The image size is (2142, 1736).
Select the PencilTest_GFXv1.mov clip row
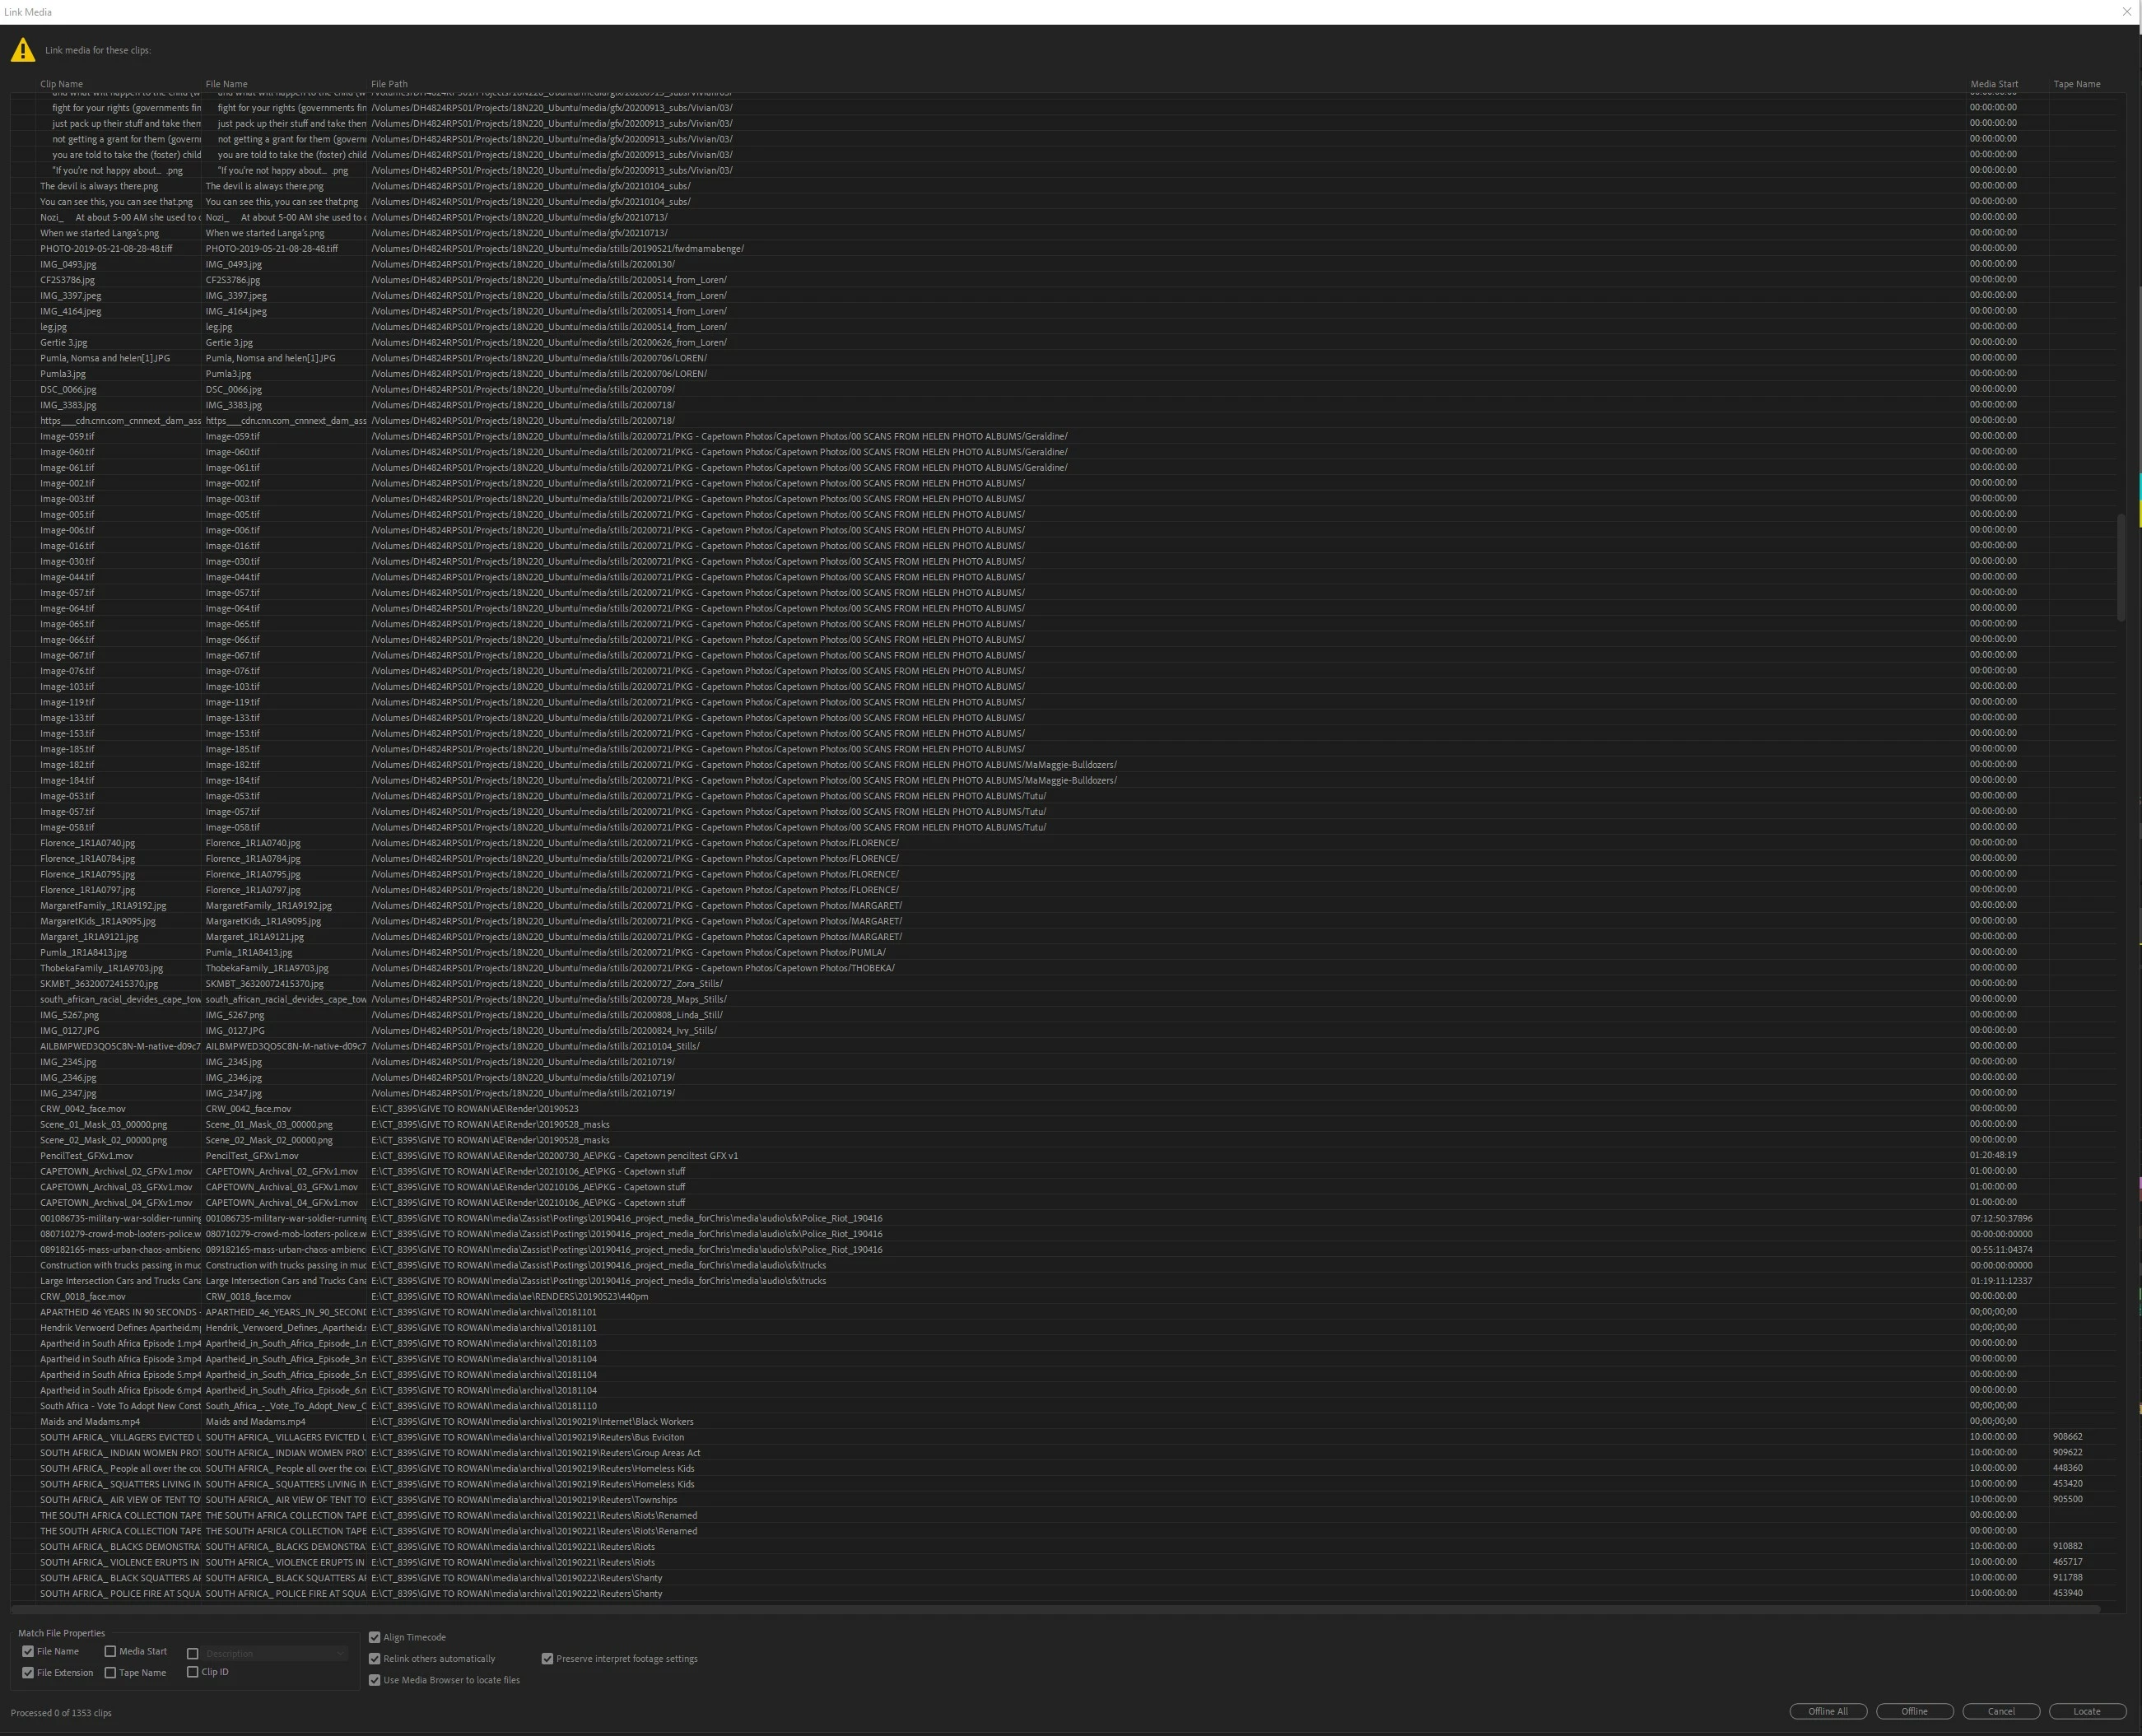[87, 1155]
